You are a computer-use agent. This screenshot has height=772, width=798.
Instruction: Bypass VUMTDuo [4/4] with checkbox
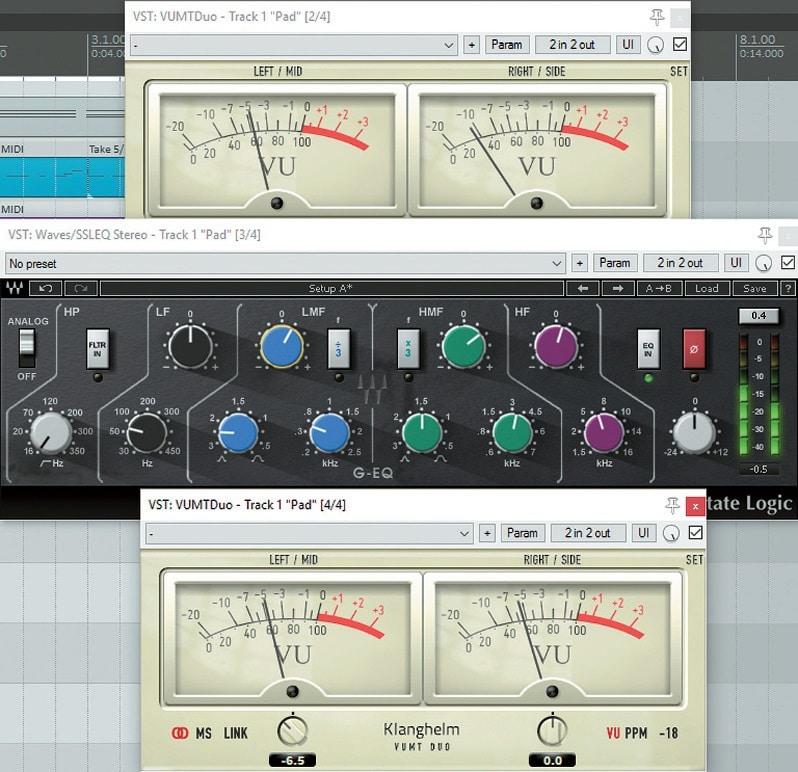(695, 532)
